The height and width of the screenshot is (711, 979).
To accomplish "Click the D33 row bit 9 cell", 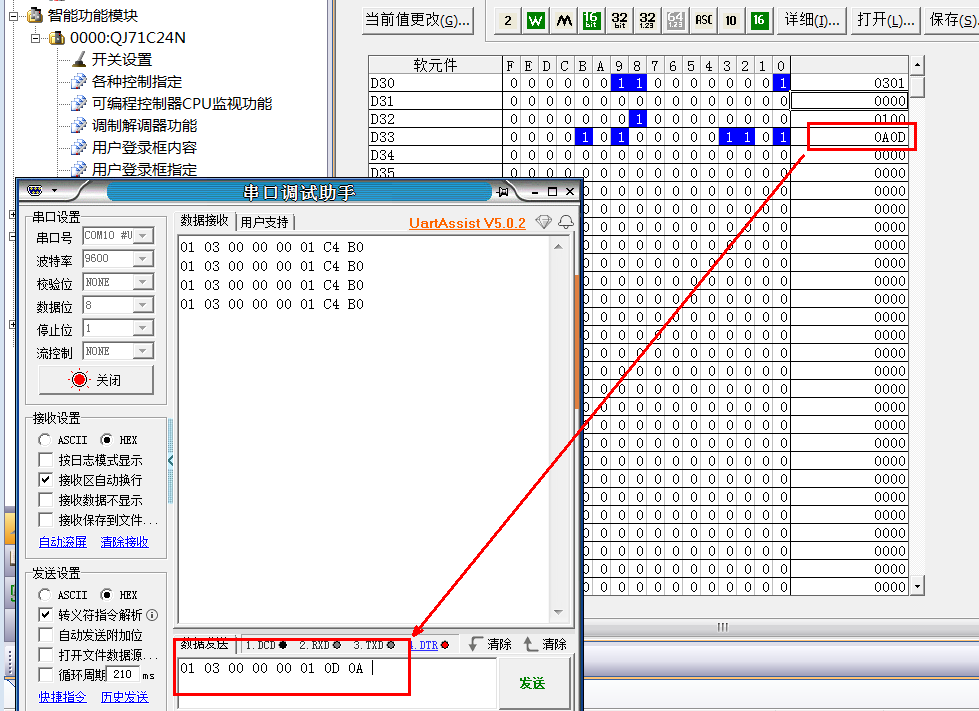I will pos(619,137).
